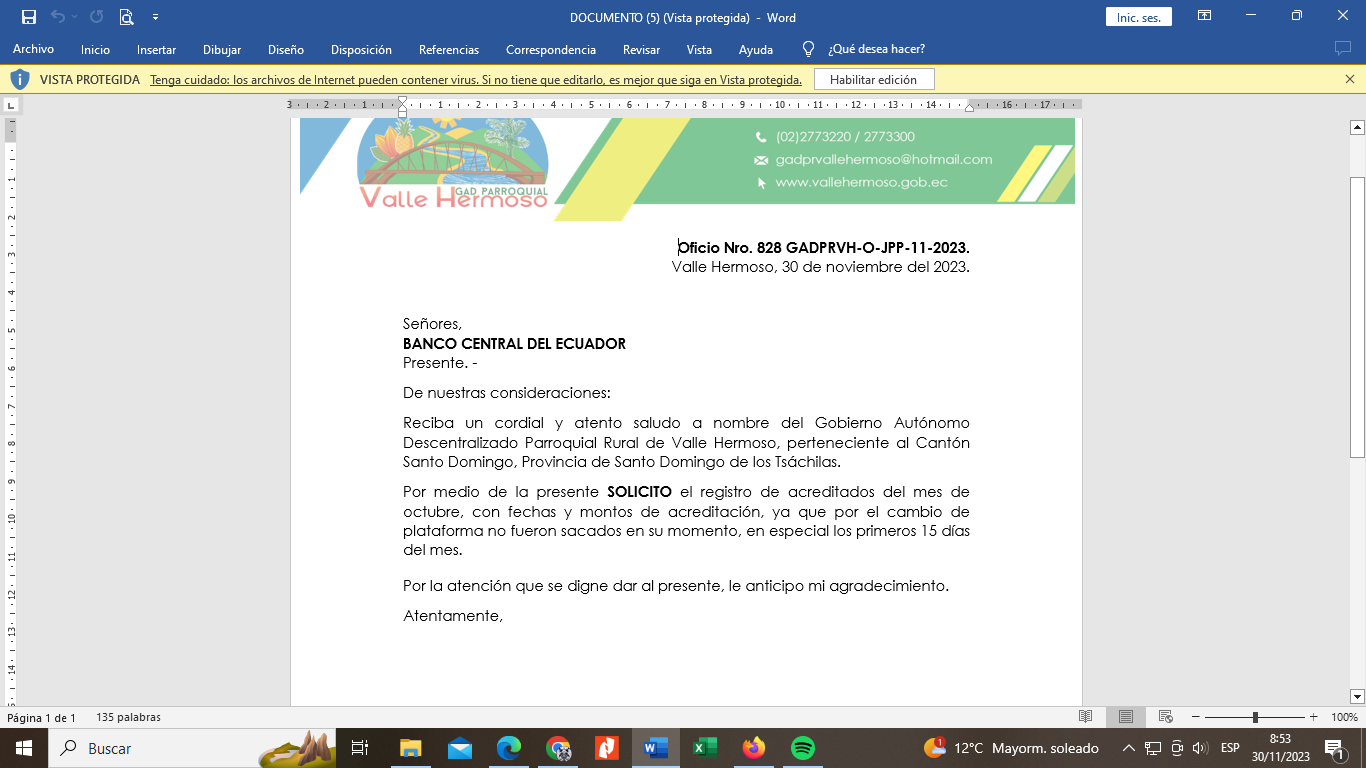This screenshot has height=768, width=1366.
Task: Switch to Print Layout view
Action: (1126, 717)
